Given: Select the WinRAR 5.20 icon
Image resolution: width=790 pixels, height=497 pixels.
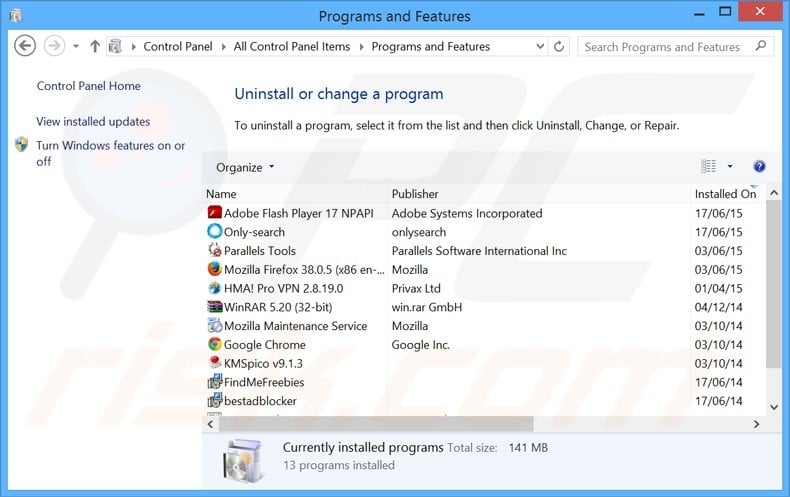Looking at the screenshot, I should point(215,306).
